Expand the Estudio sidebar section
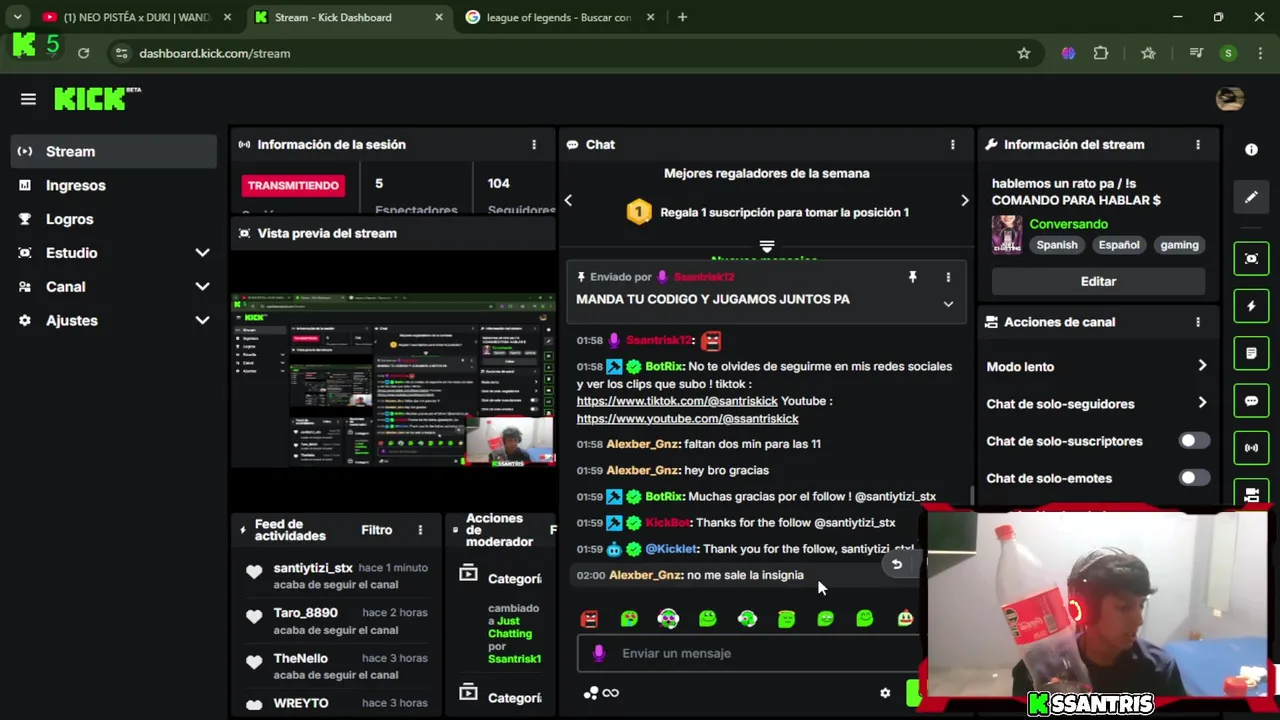The height and width of the screenshot is (720, 1280). pos(202,253)
